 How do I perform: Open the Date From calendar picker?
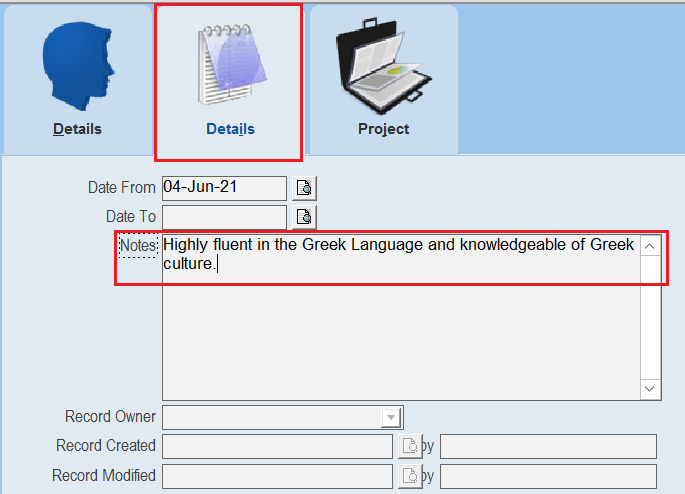tap(304, 188)
